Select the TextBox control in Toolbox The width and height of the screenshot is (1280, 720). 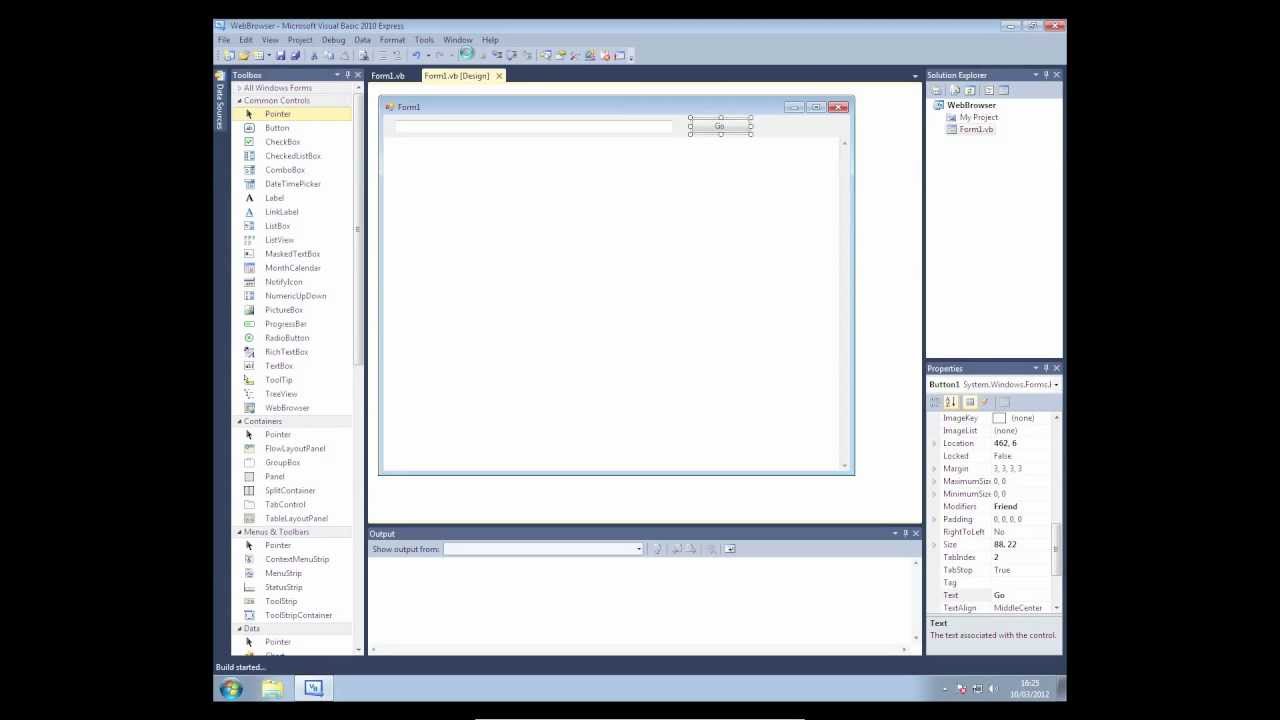(279, 366)
